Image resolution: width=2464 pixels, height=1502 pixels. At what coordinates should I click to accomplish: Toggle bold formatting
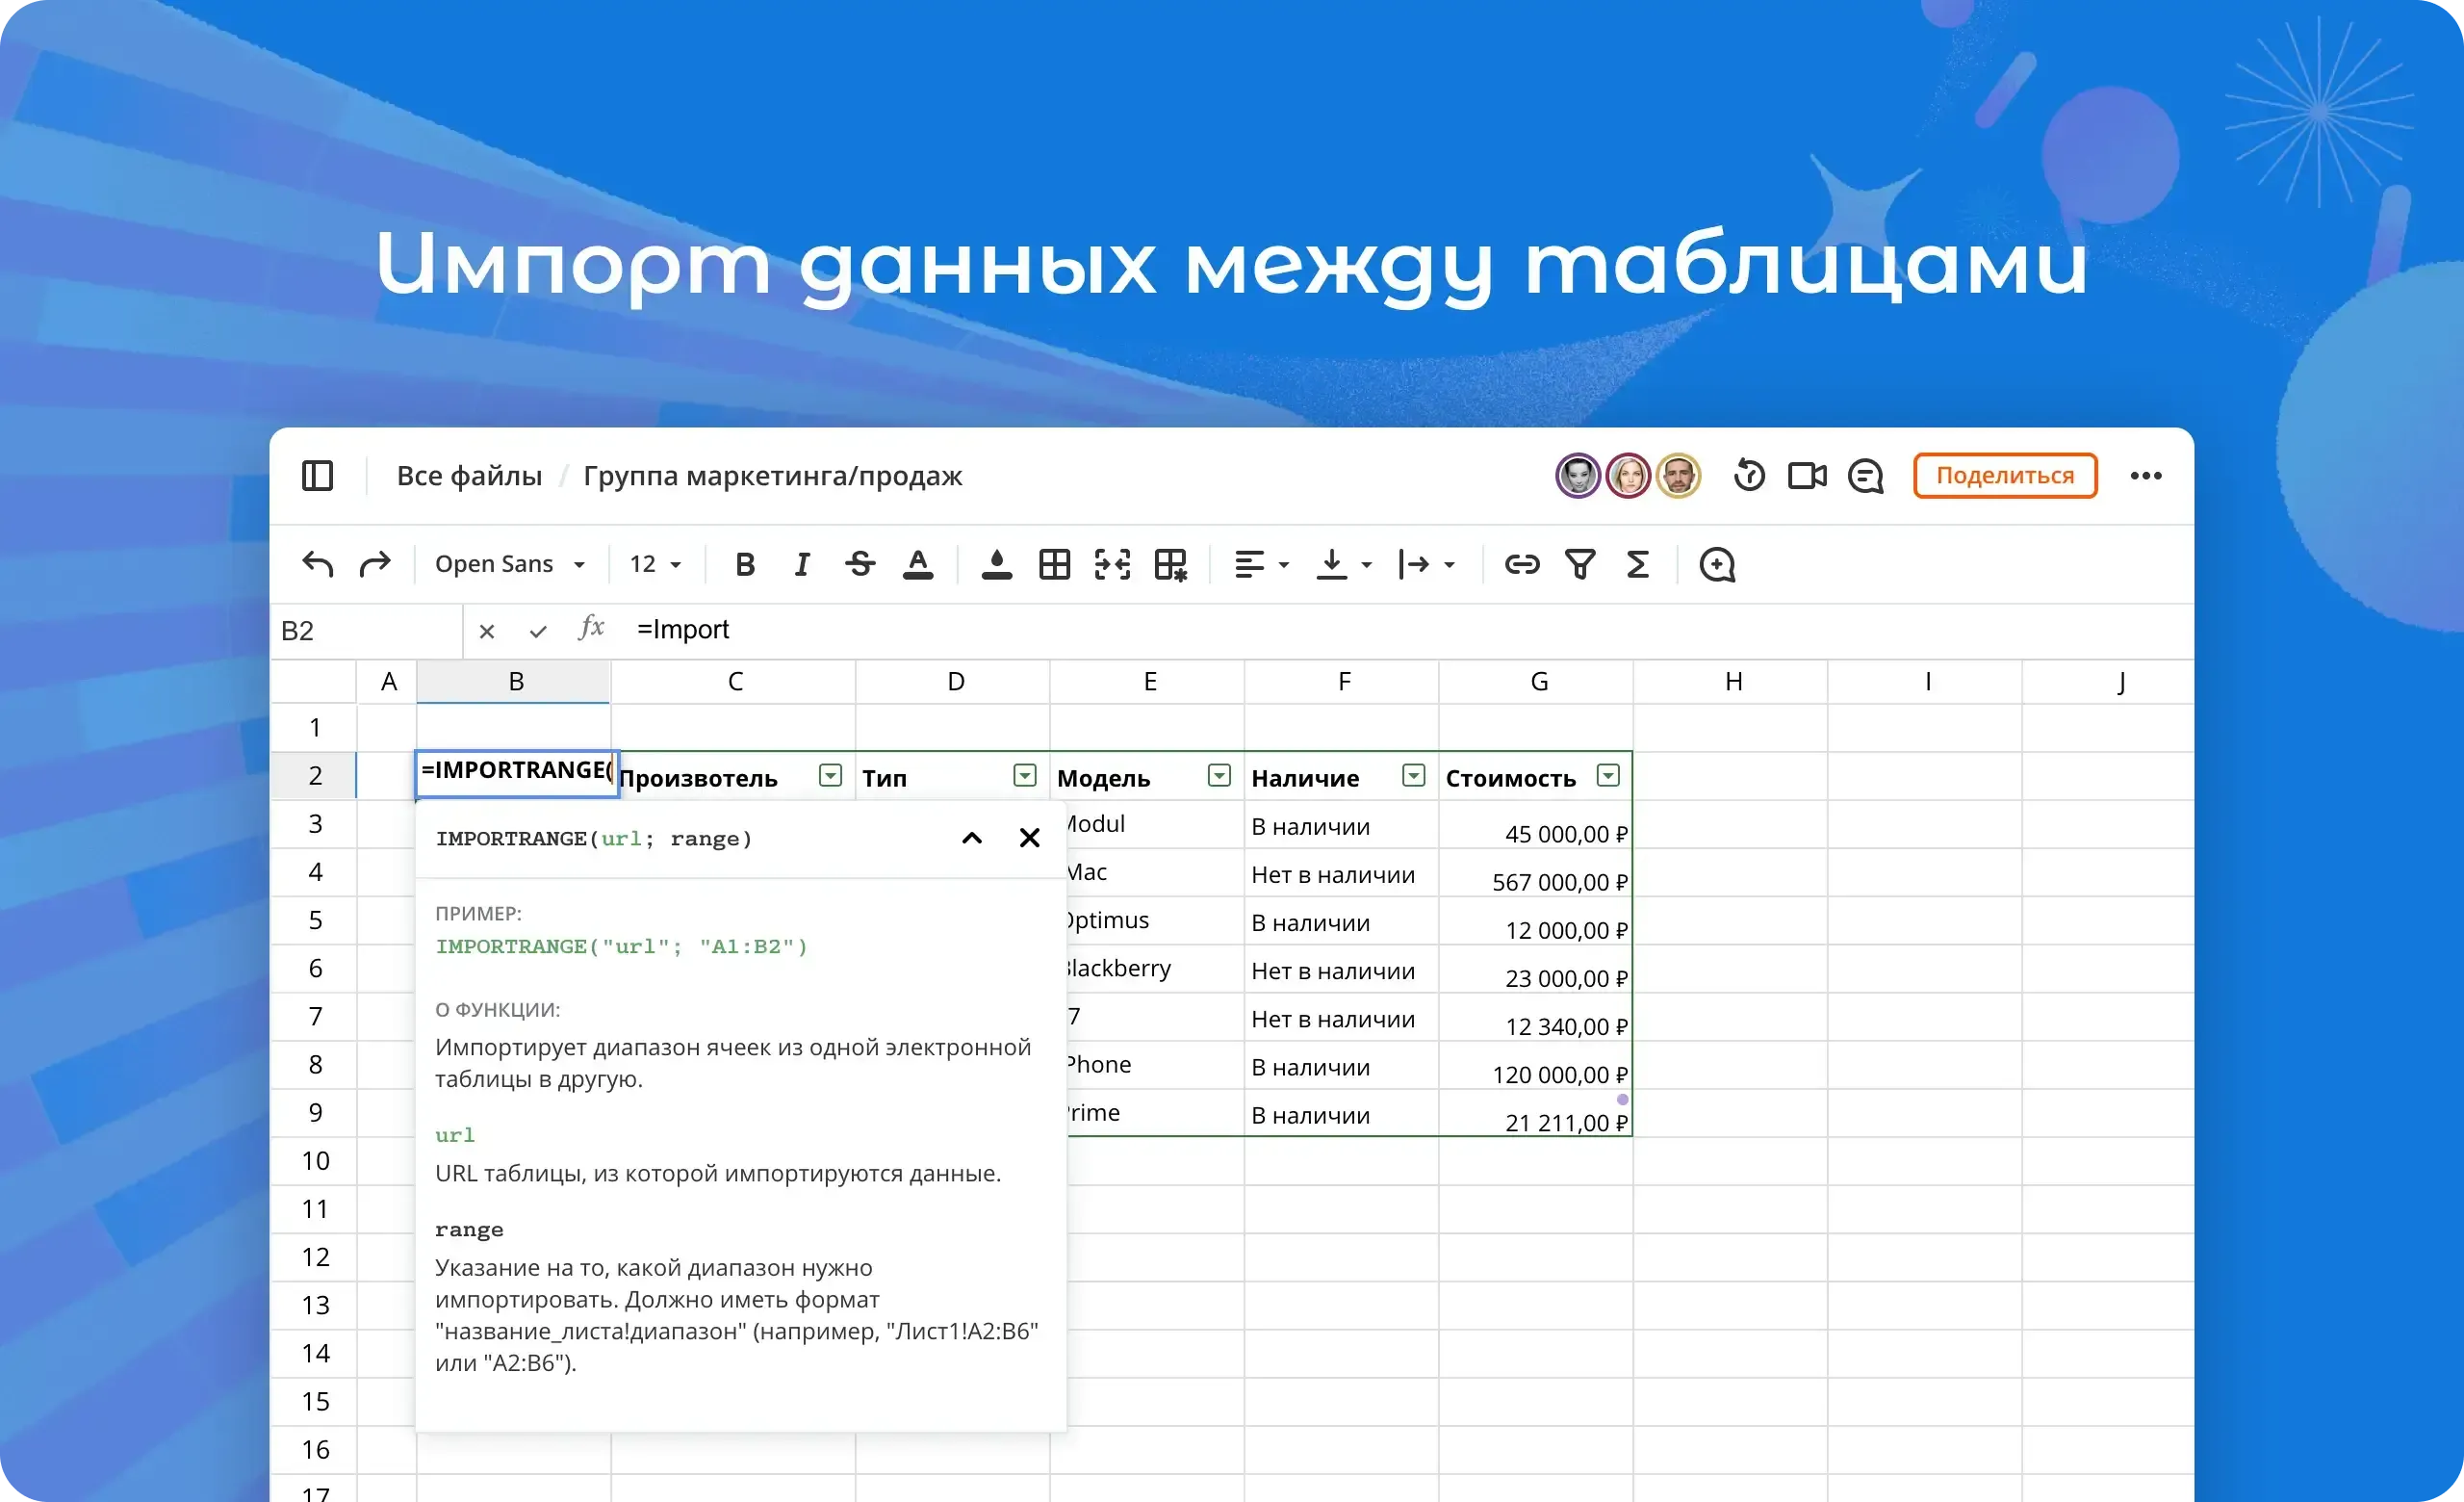pos(744,564)
